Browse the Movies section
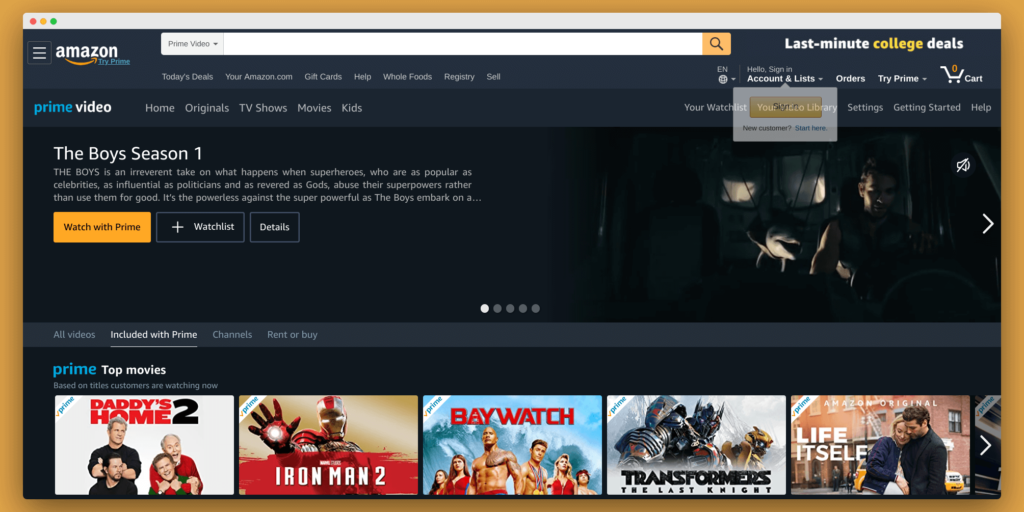 click(x=314, y=108)
